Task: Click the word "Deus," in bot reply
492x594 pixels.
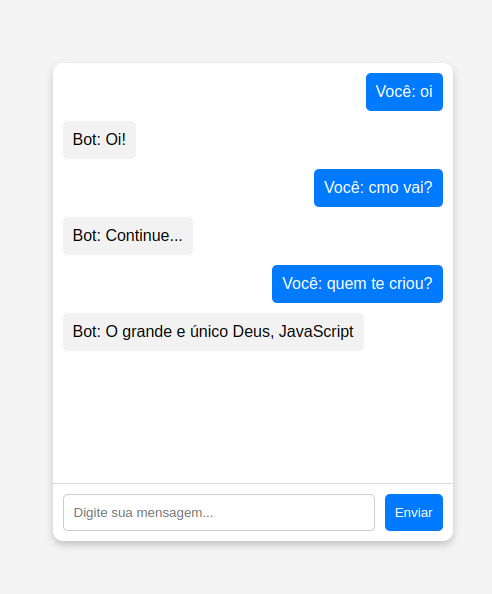Action: tap(253, 331)
